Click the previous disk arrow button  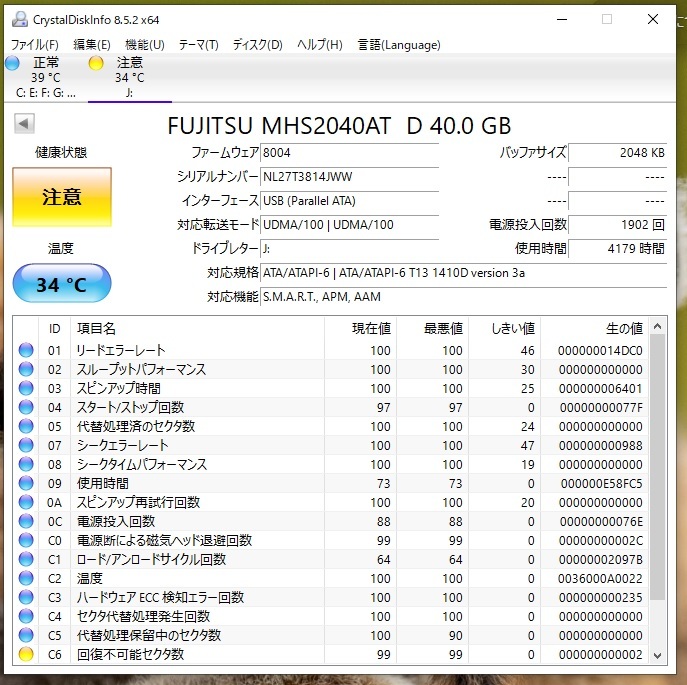tap(24, 124)
